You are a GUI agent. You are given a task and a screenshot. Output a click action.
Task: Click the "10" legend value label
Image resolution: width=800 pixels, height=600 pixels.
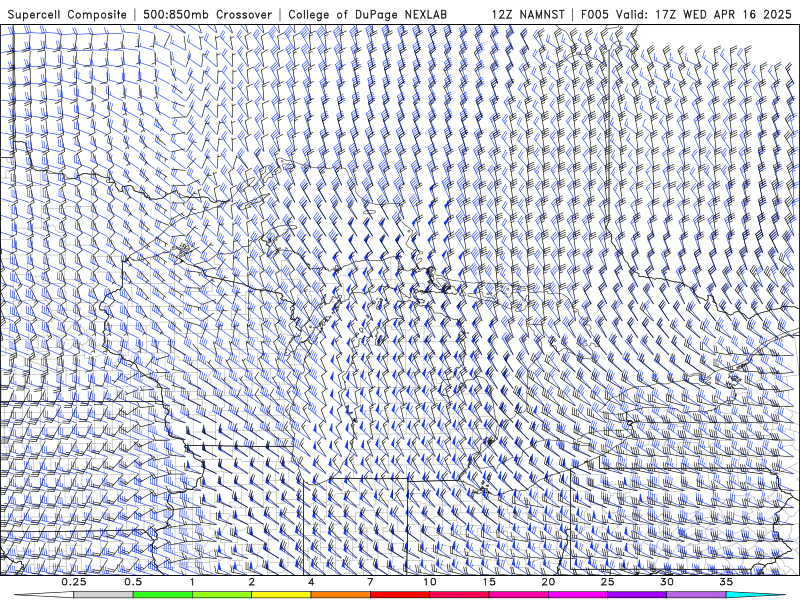430,582
